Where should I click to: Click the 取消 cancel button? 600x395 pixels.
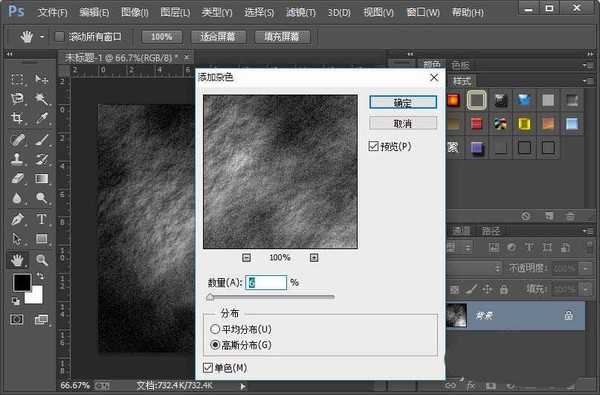coord(403,123)
